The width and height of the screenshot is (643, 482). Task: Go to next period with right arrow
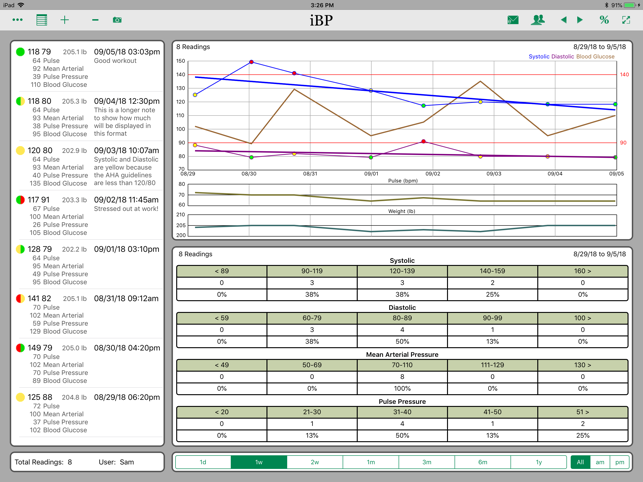(x=580, y=20)
